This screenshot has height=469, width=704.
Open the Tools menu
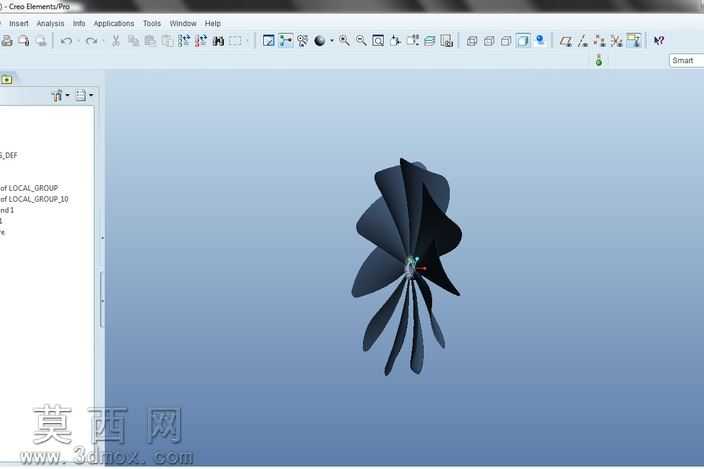152,23
